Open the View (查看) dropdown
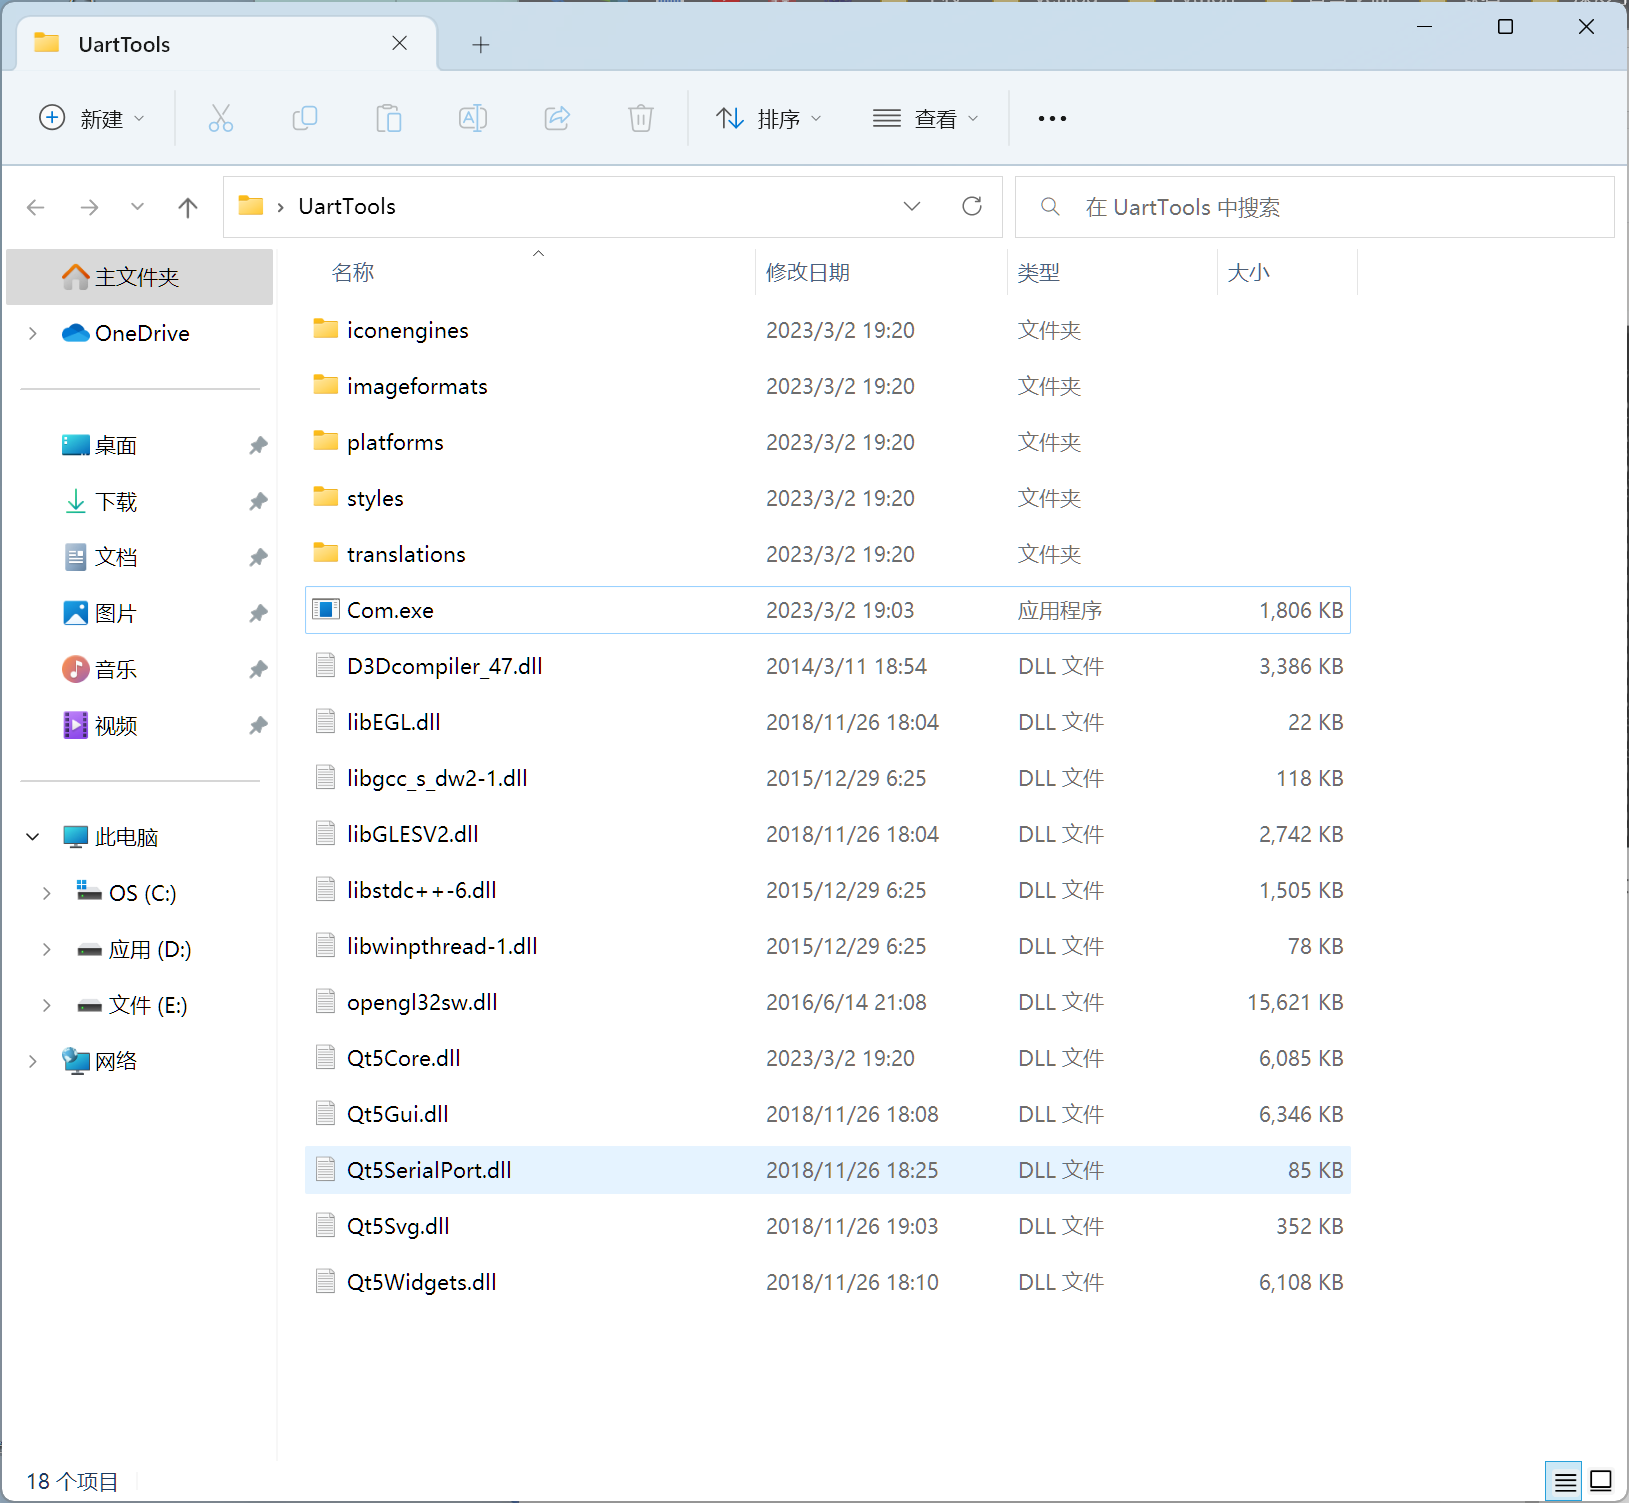1629x1503 pixels. coord(926,119)
